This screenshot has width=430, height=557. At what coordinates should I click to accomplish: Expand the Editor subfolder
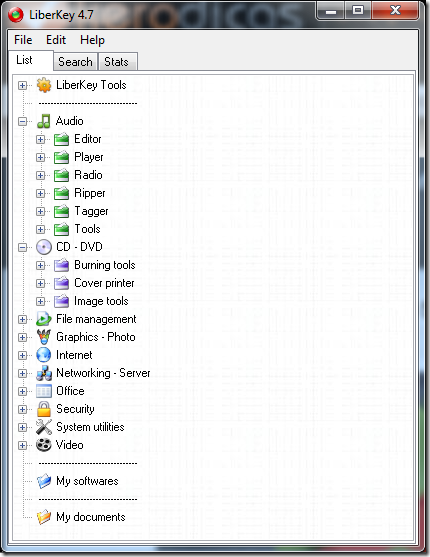41,139
